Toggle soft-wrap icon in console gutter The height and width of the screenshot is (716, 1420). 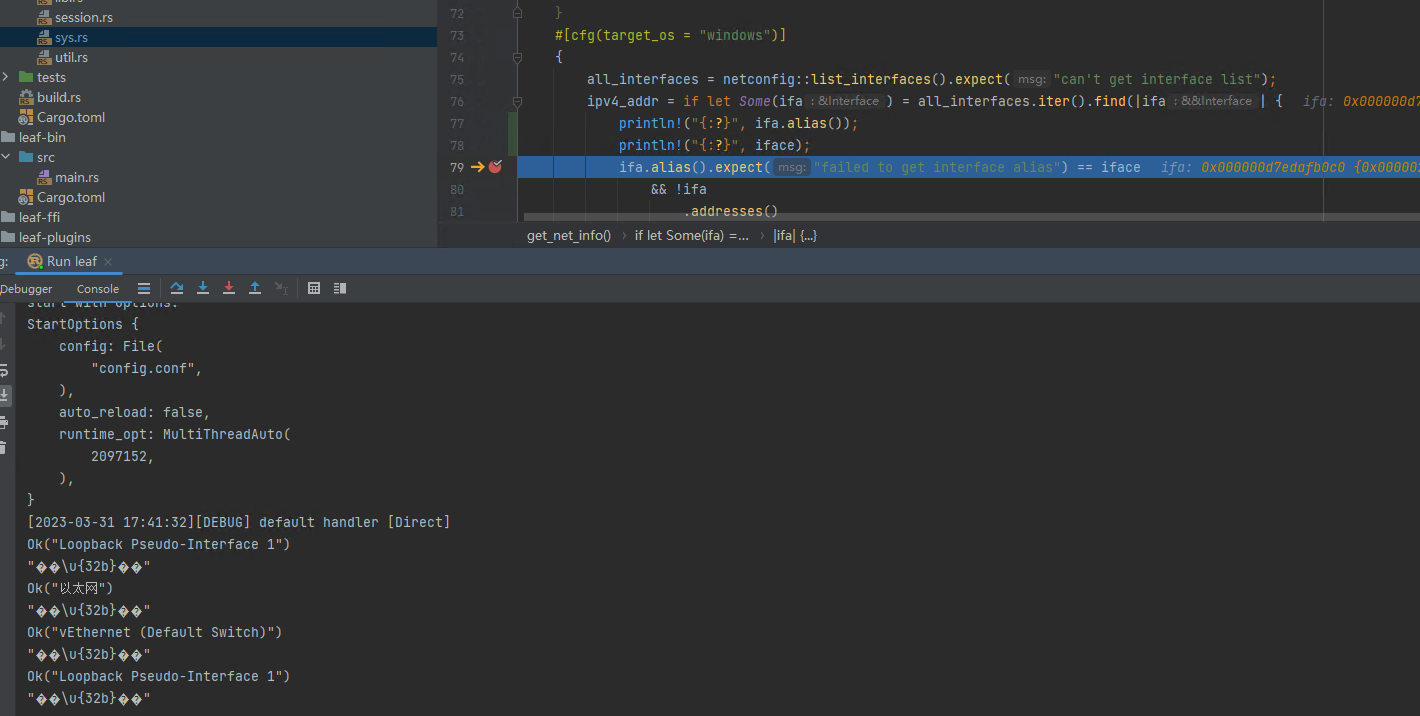point(4,370)
